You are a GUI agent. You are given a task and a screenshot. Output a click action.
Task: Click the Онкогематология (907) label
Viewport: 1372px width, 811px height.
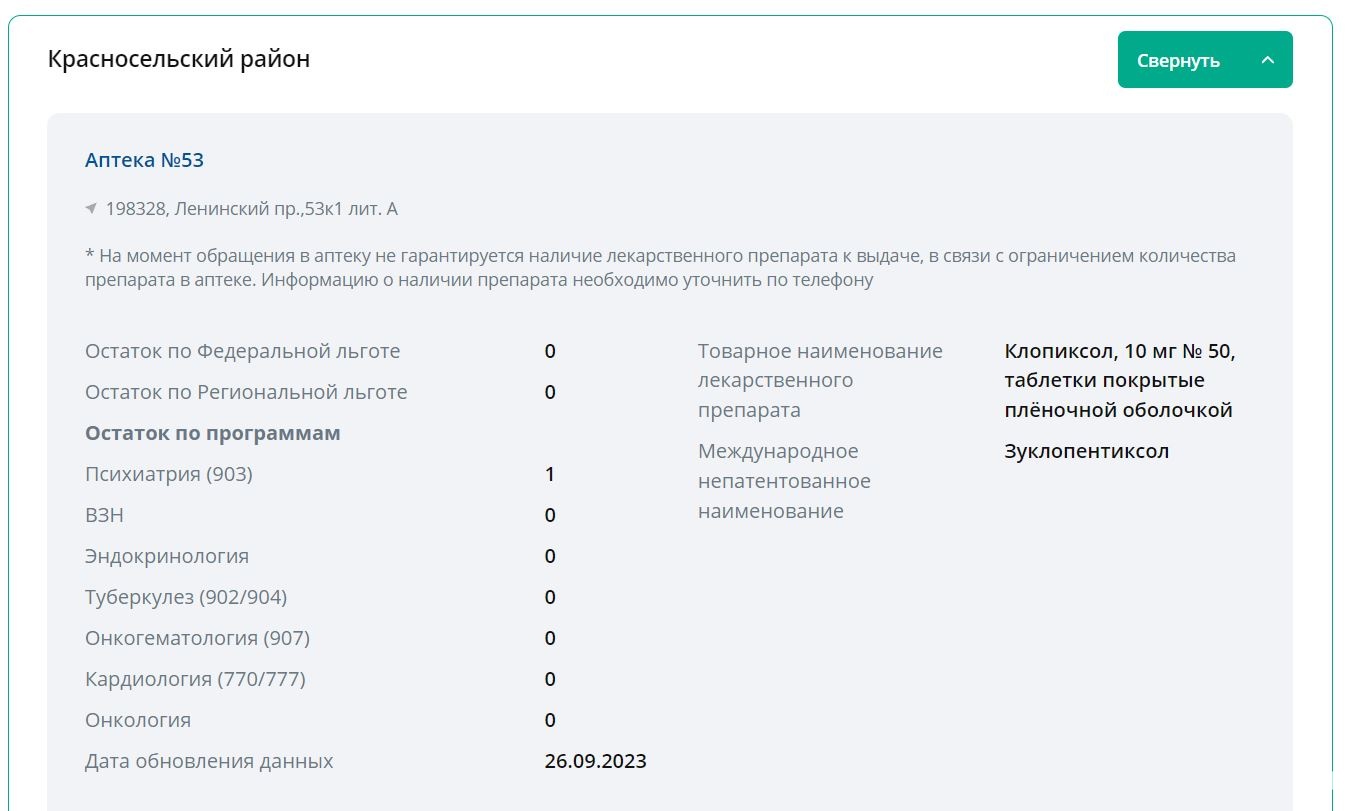[x=197, y=638]
